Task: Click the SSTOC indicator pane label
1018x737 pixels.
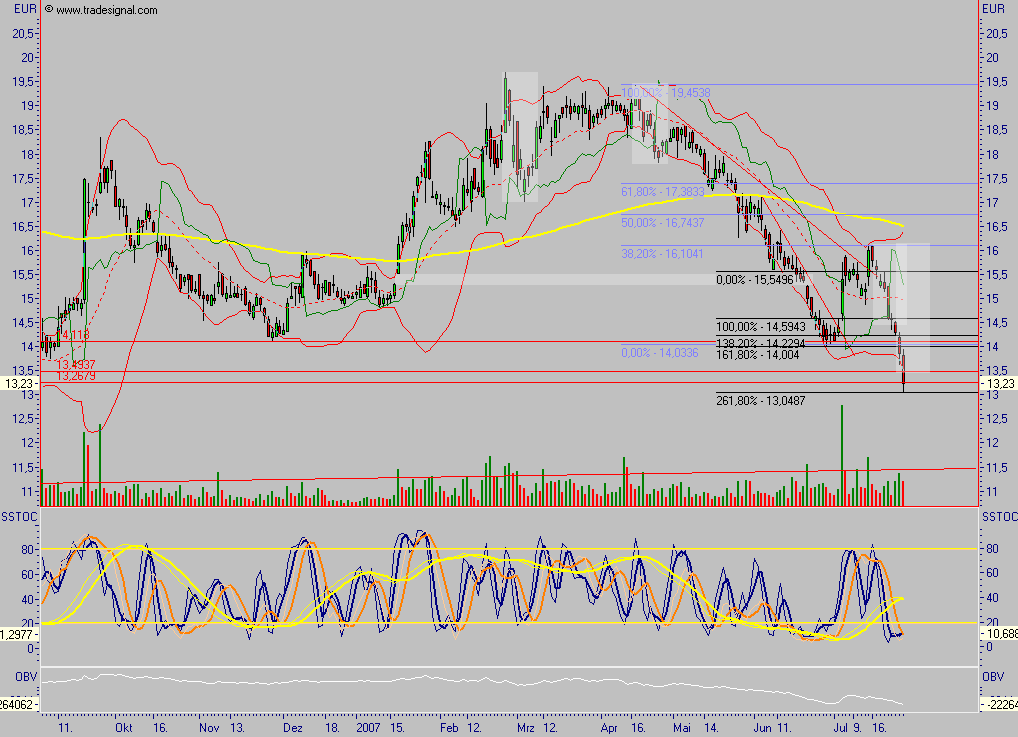Action: [x=17, y=515]
